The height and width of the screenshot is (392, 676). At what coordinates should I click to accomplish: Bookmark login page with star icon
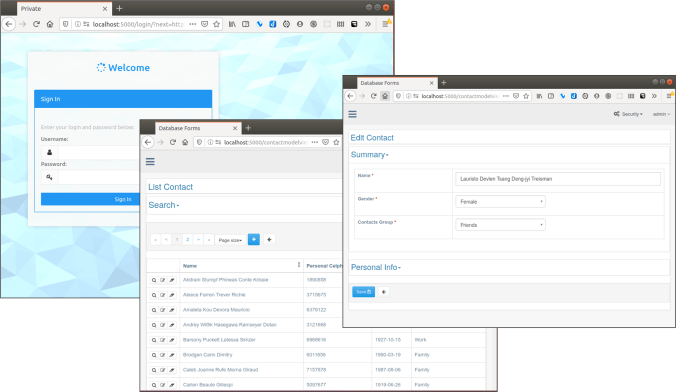coord(217,24)
